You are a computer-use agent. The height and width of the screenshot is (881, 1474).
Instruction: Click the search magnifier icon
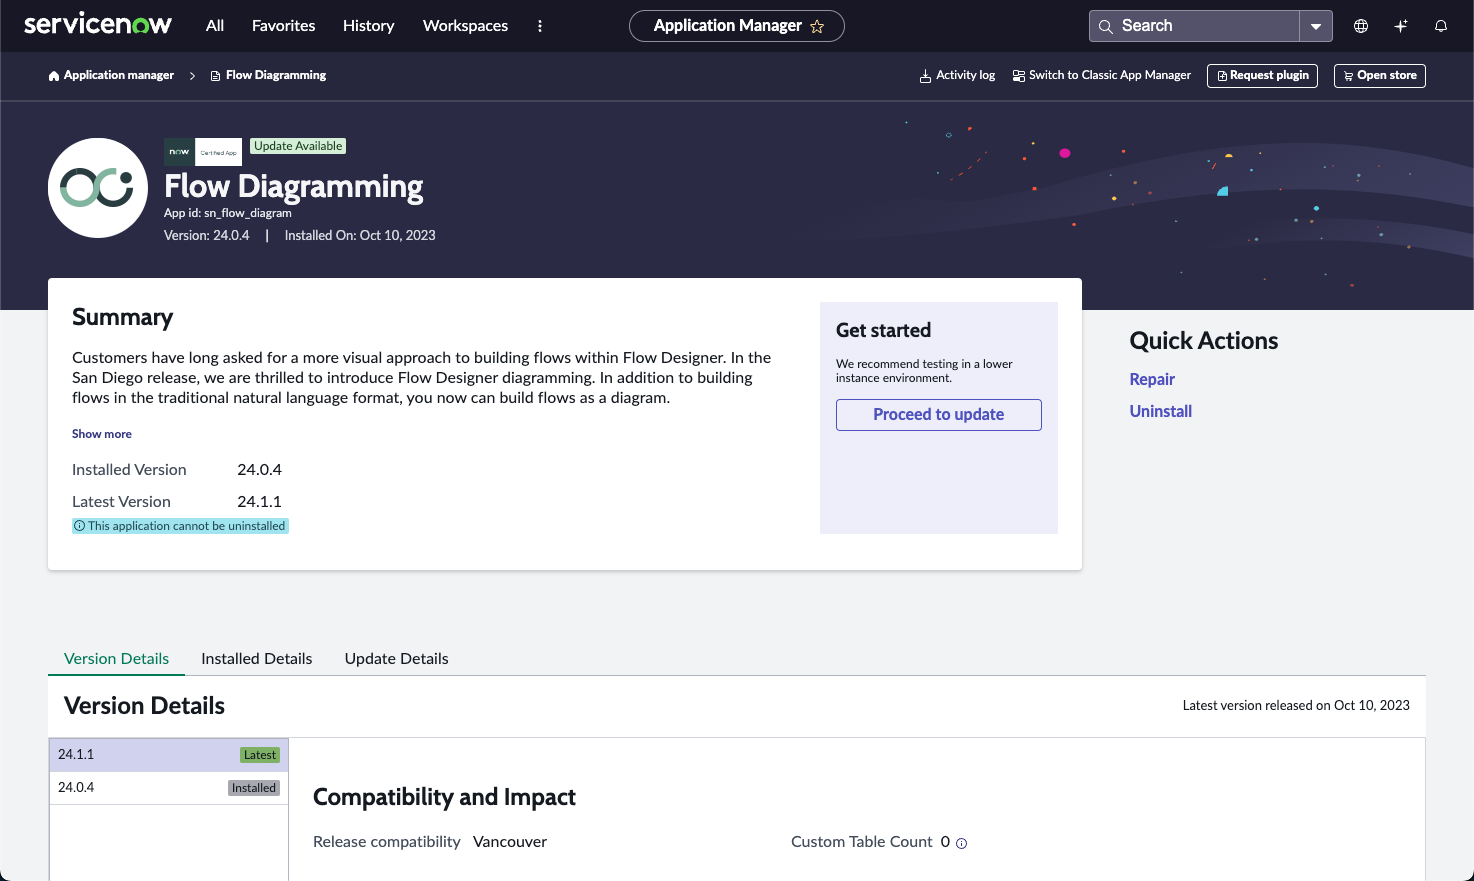tap(1105, 27)
